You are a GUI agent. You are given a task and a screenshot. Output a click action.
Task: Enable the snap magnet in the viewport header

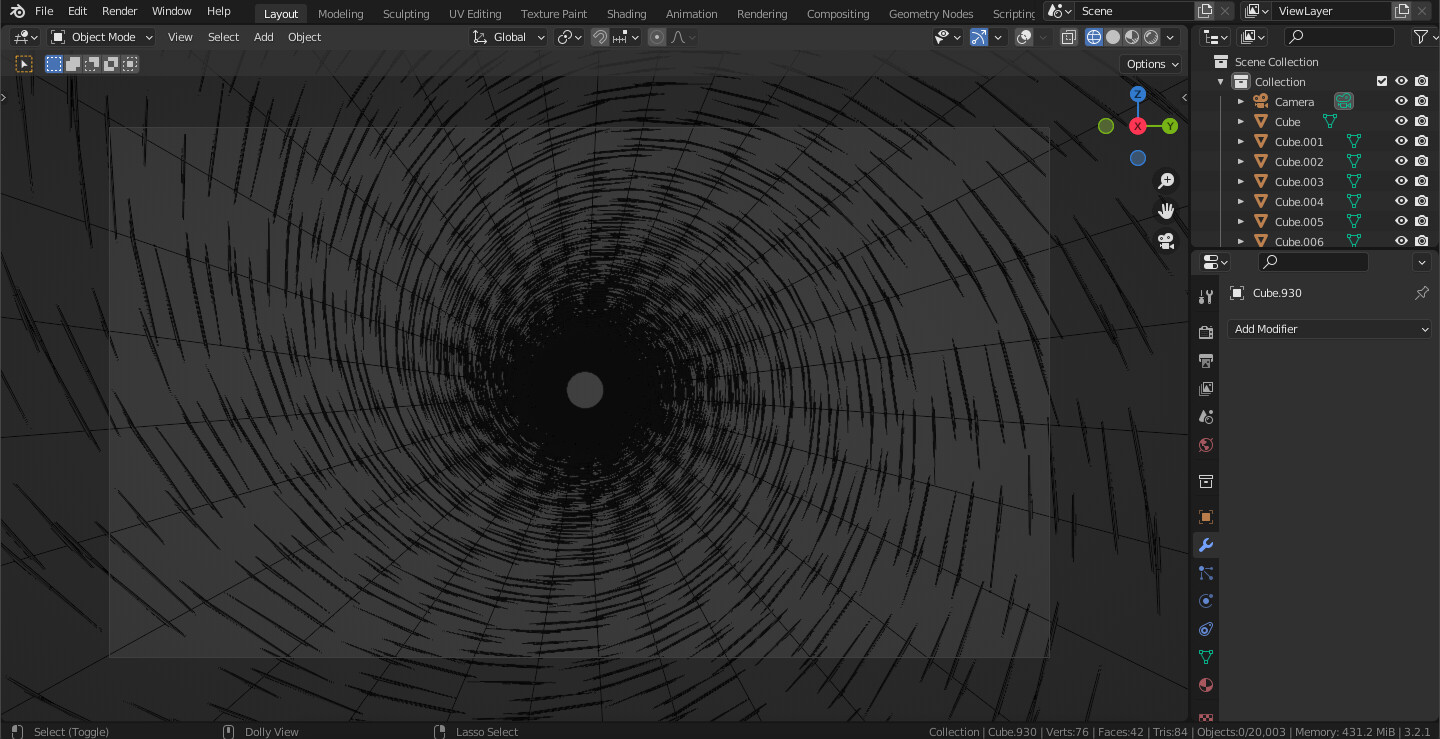pos(598,37)
